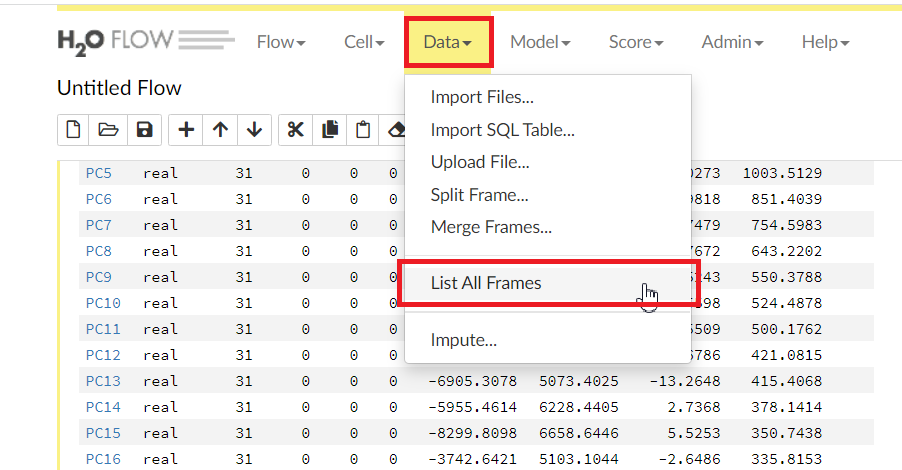
Task: Choose Import Files... in the Data menu
Action: (x=482, y=97)
